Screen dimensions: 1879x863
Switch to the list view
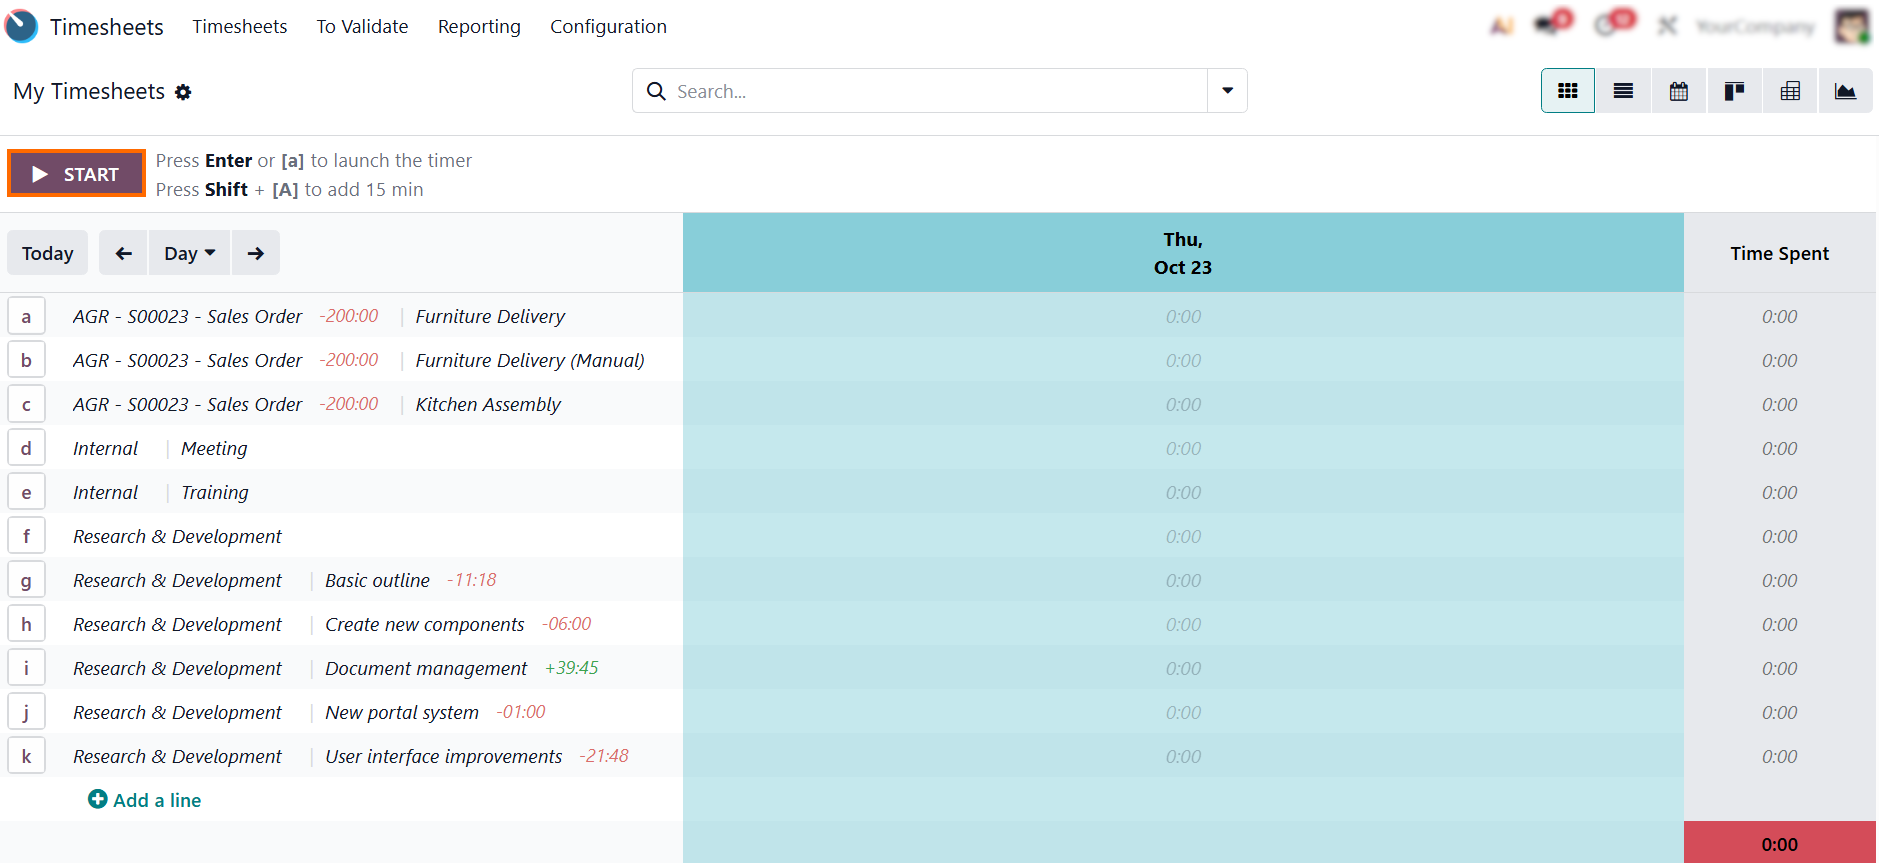(x=1623, y=91)
